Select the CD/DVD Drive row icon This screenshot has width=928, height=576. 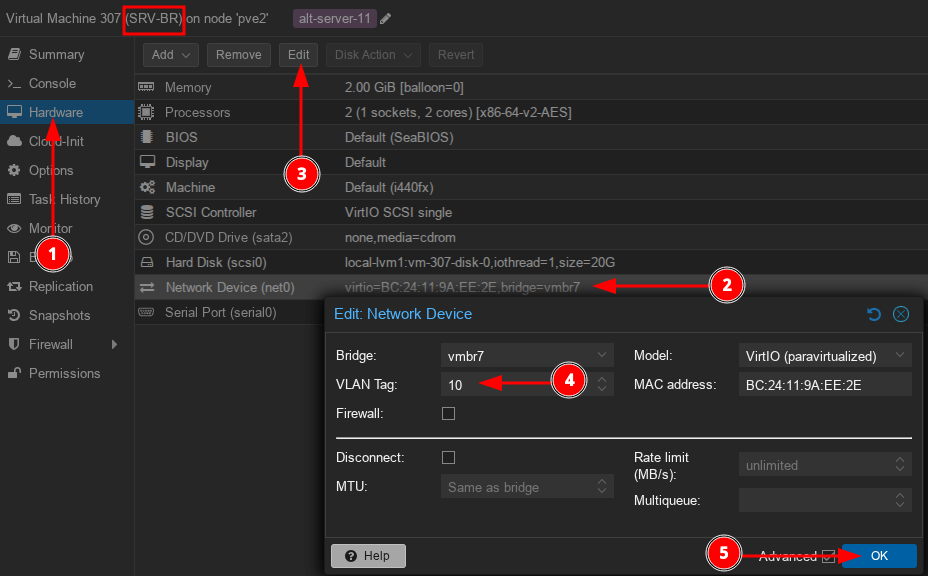pos(147,238)
